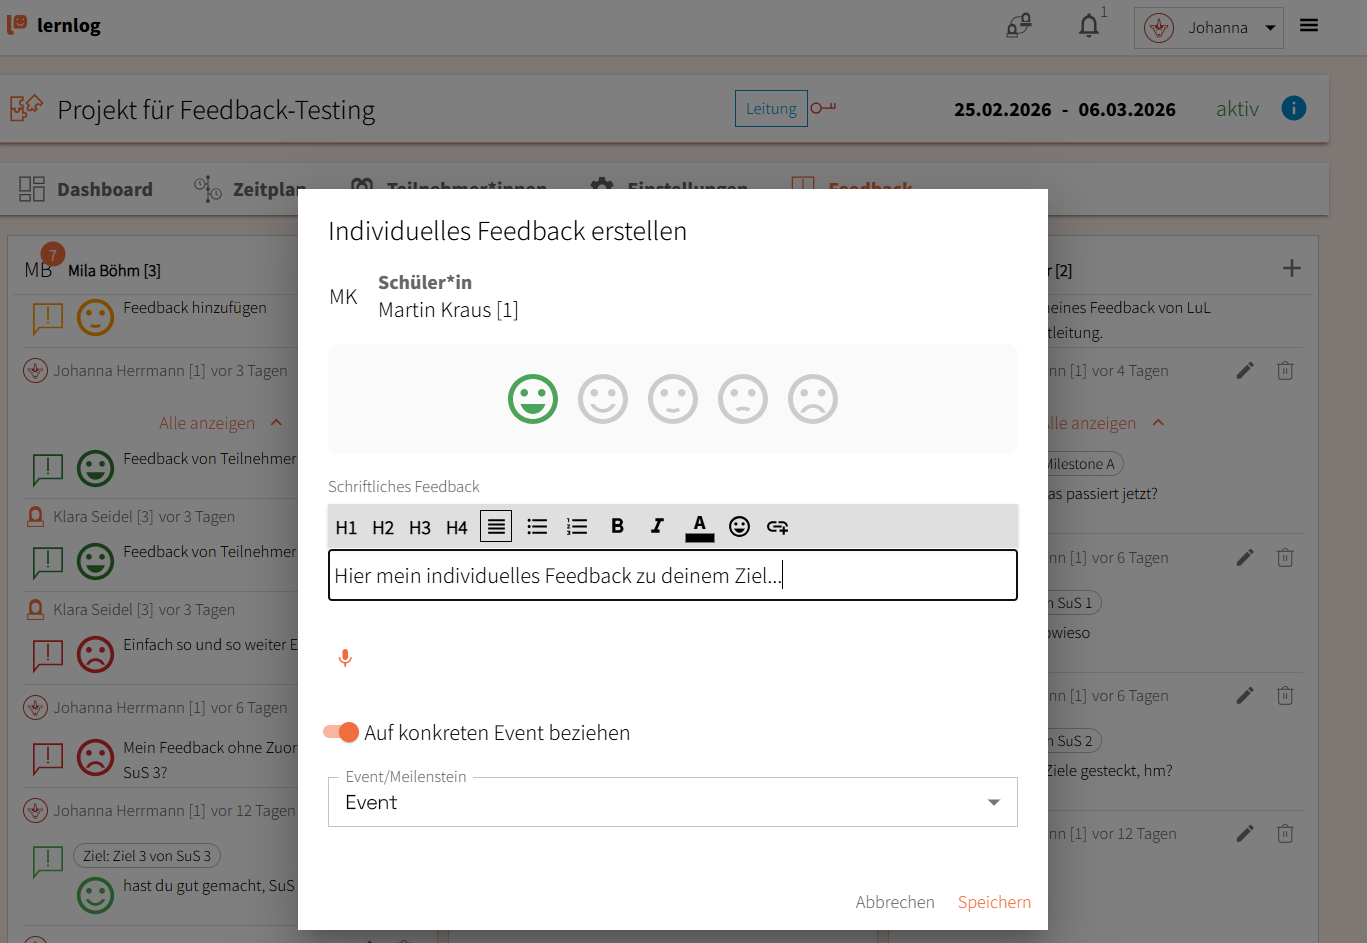The height and width of the screenshot is (943, 1367).
Task: Switch to the Dashboard tab
Action: 86,189
